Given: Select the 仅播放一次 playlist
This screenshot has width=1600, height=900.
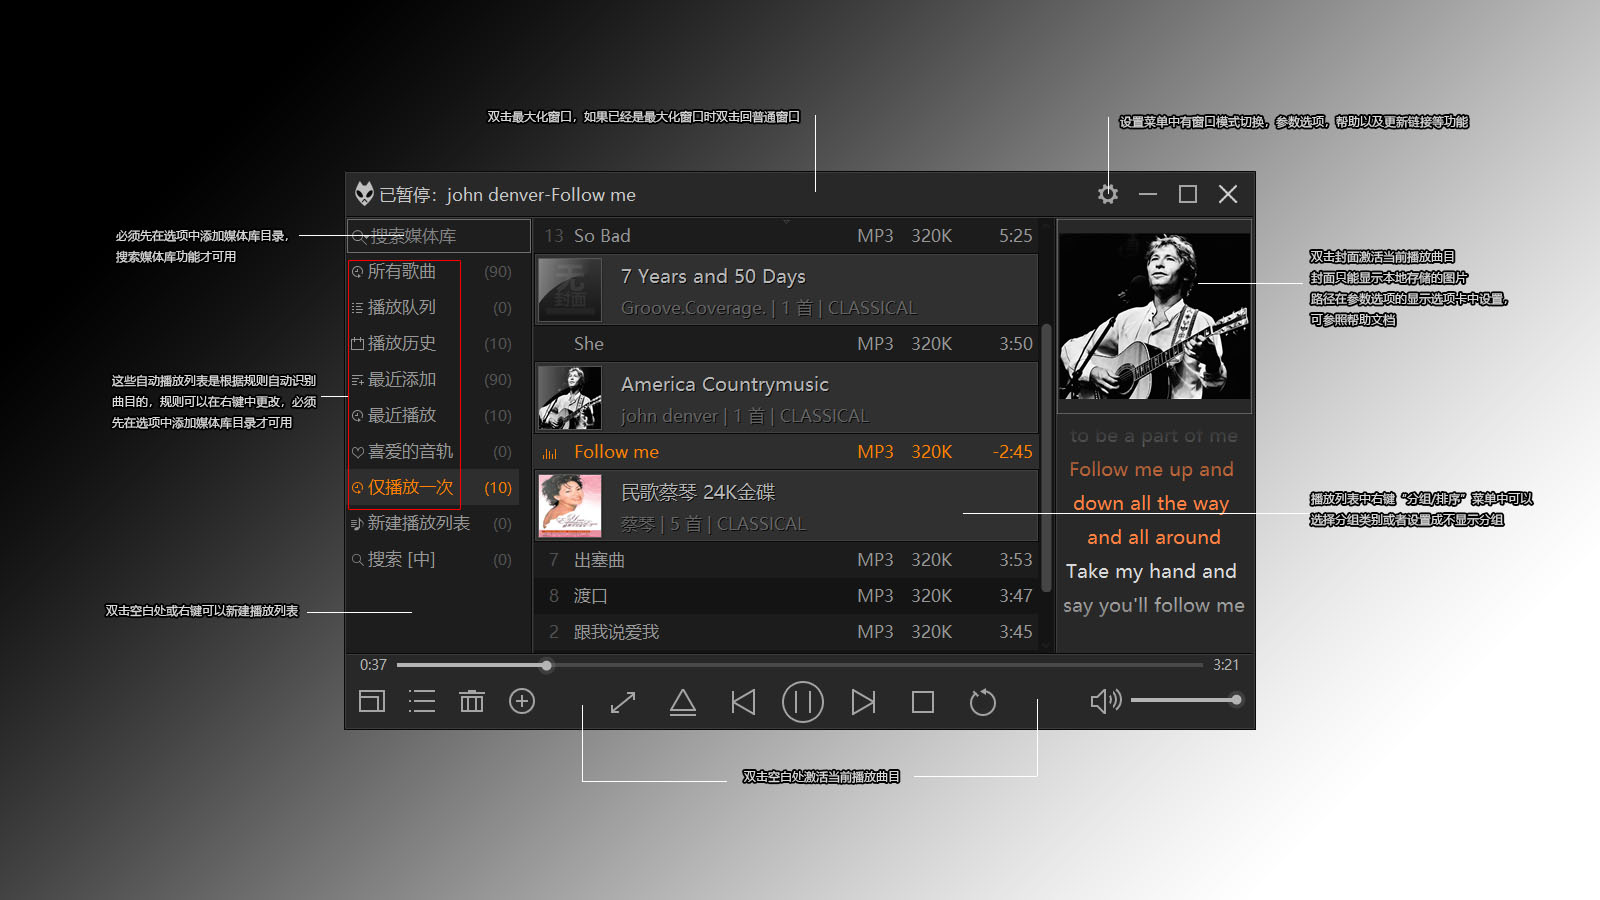Looking at the screenshot, I should point(432,488).
